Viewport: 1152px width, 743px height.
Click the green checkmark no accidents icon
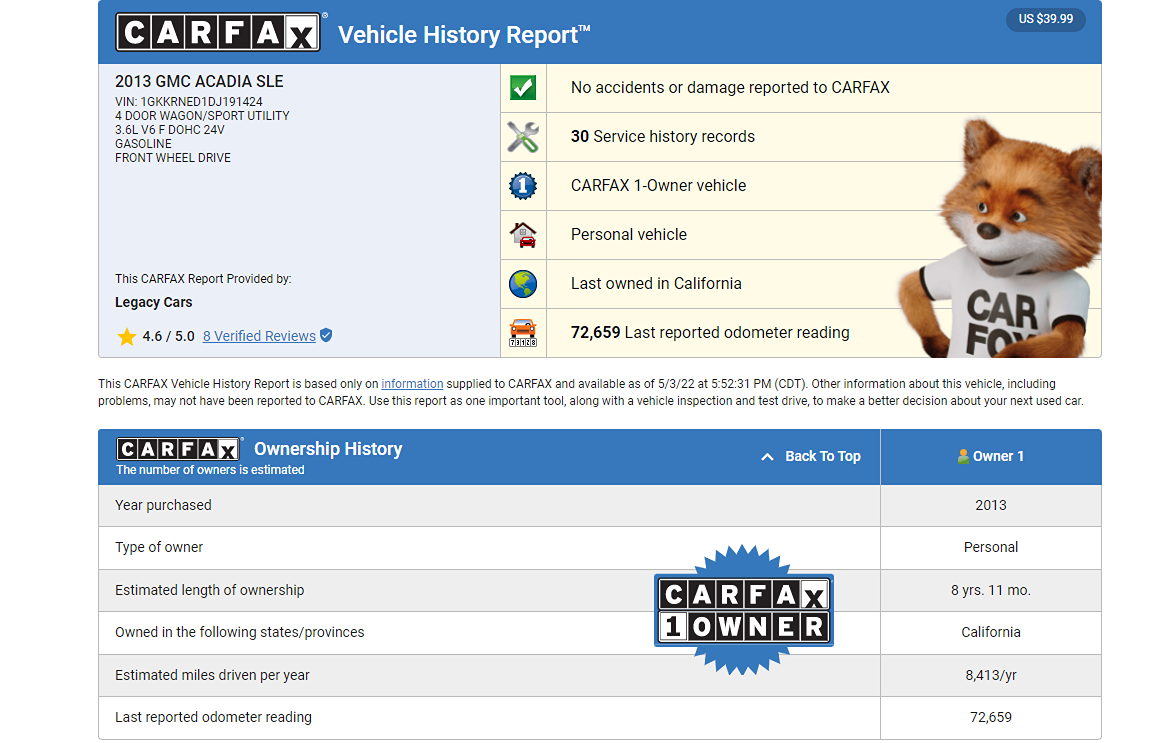tap(523, 88)
